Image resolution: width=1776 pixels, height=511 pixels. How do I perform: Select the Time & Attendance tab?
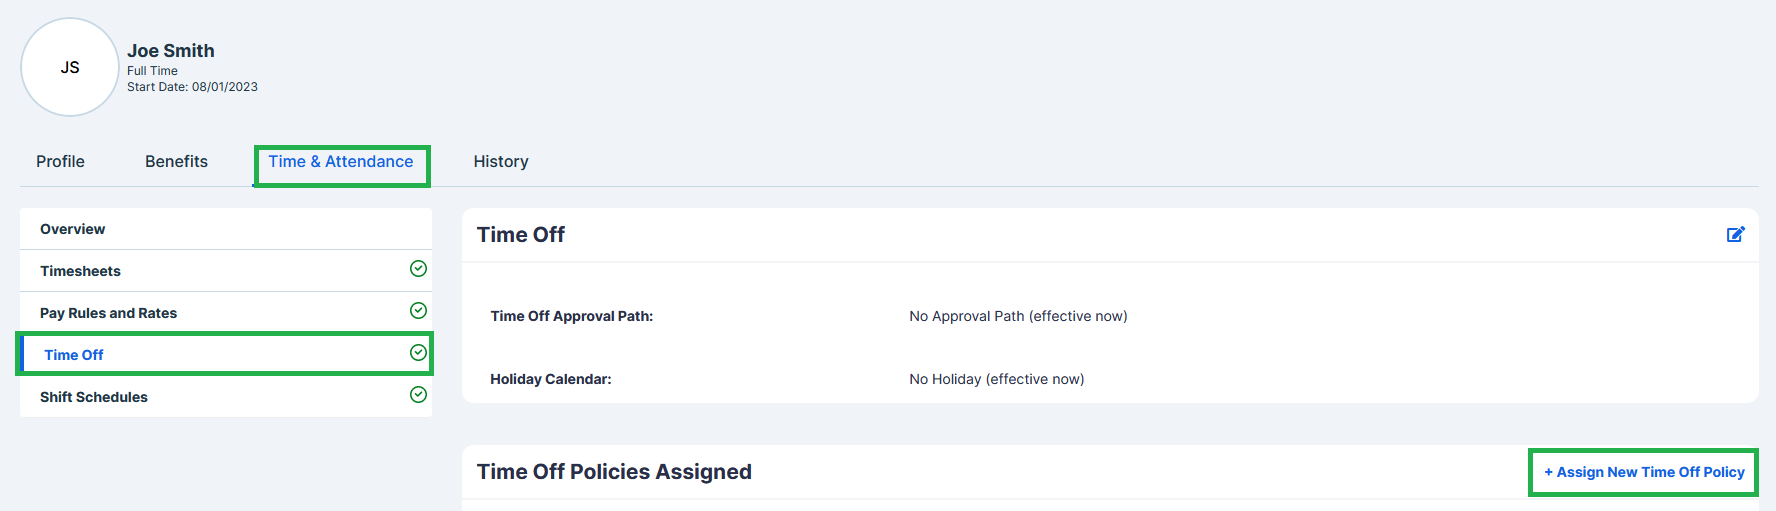pos(341,161)
